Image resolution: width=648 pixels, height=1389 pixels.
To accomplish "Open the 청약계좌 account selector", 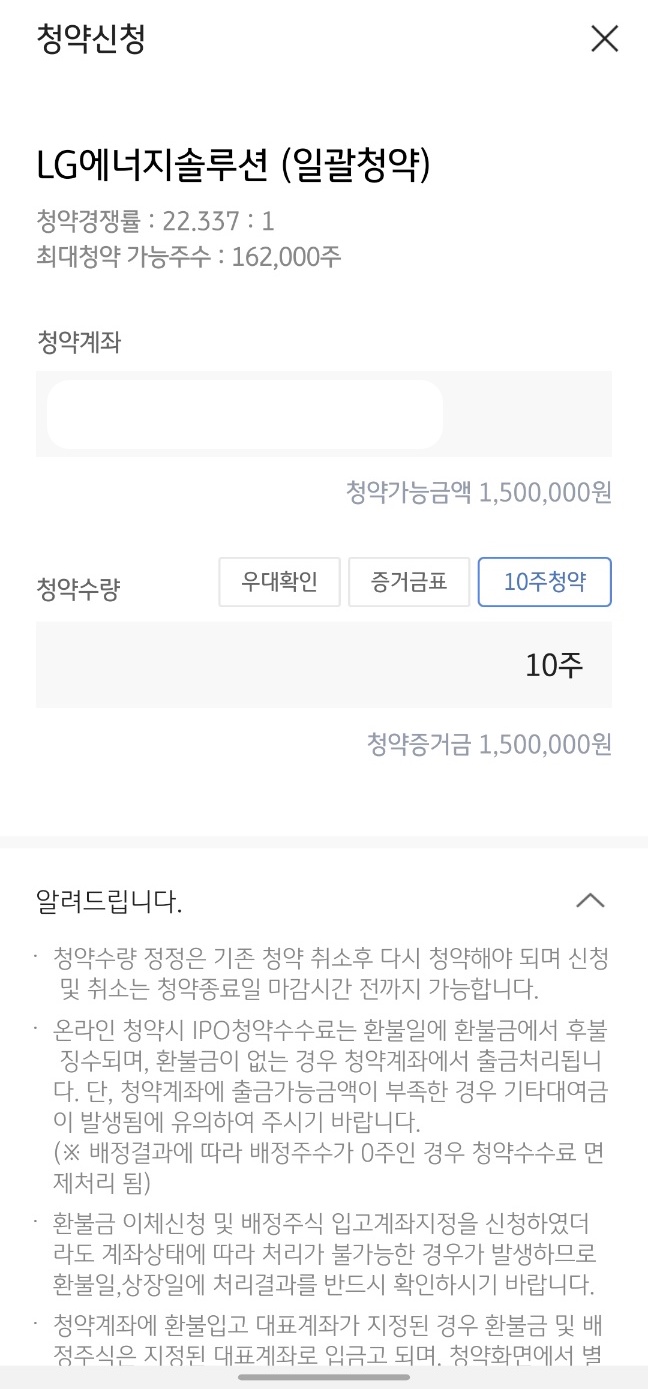I will 324,414.
